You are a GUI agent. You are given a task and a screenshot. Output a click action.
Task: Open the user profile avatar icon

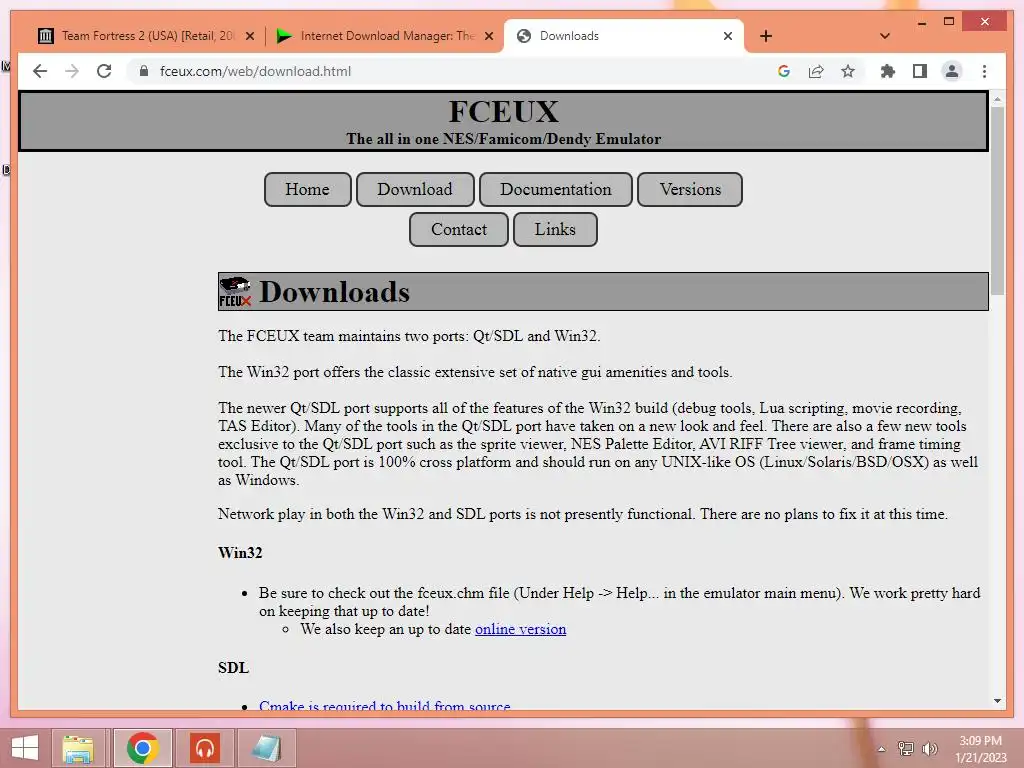pyautogui.click(x=952, y=71)
